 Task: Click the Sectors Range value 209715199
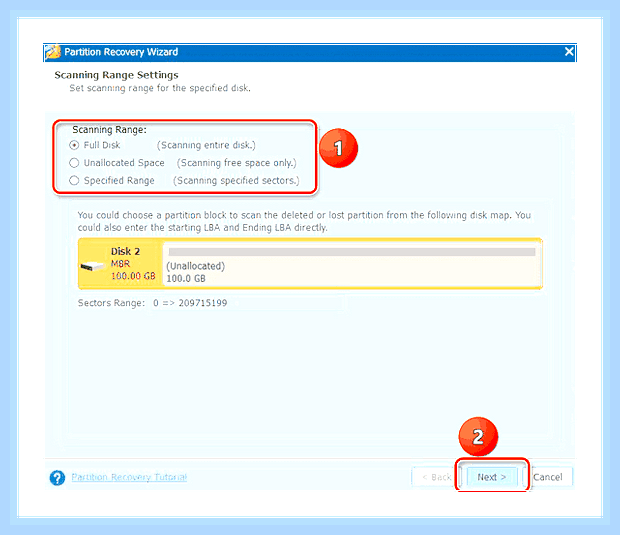point(203,303)
